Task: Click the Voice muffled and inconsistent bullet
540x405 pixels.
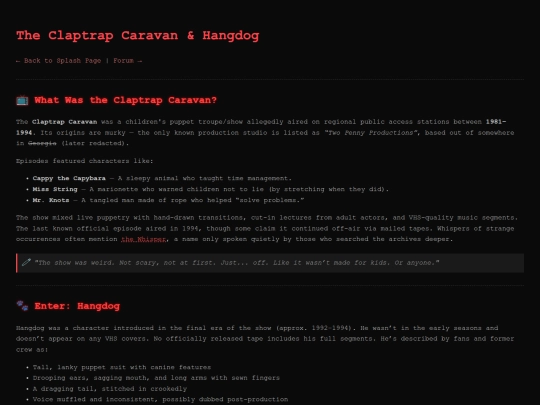Action: click(160, 399)
